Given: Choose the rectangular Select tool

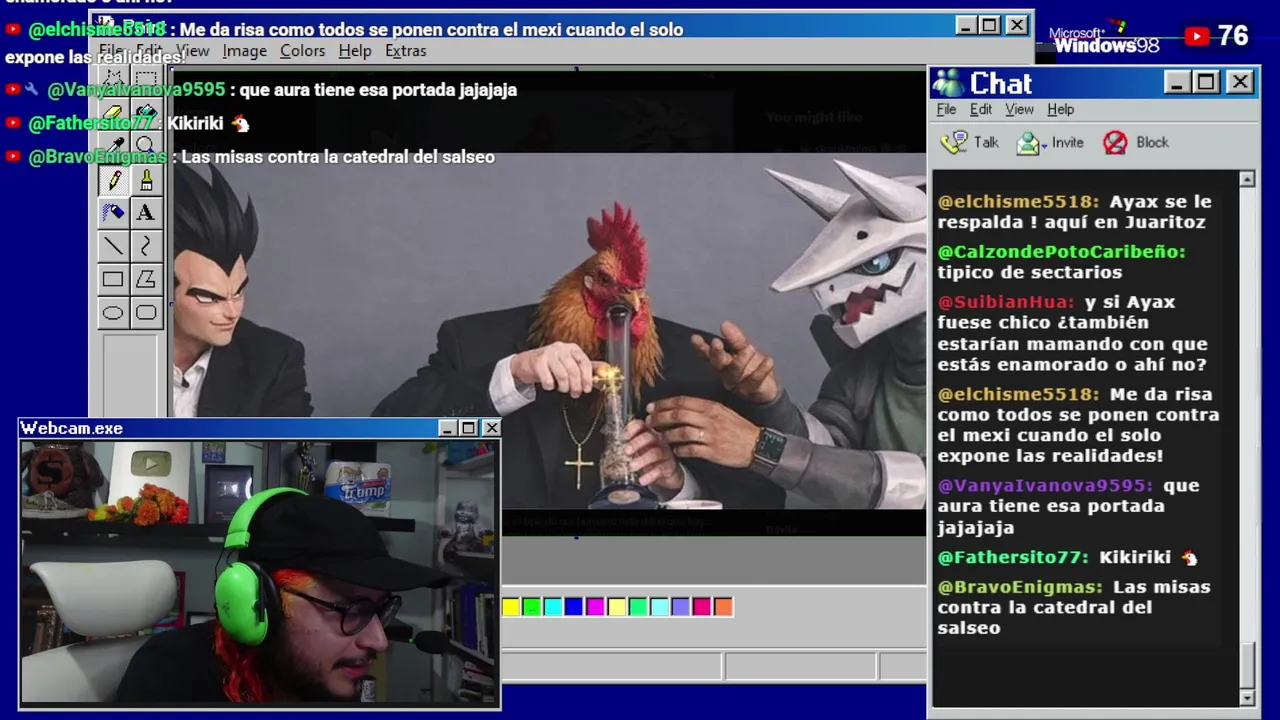Looking at the screenshot, I should 146,80.
